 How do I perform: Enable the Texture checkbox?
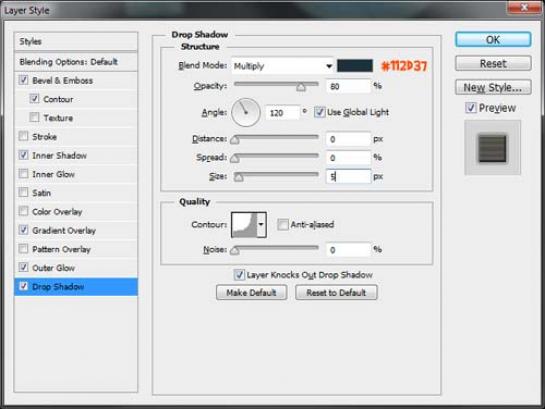pos(34,117)
